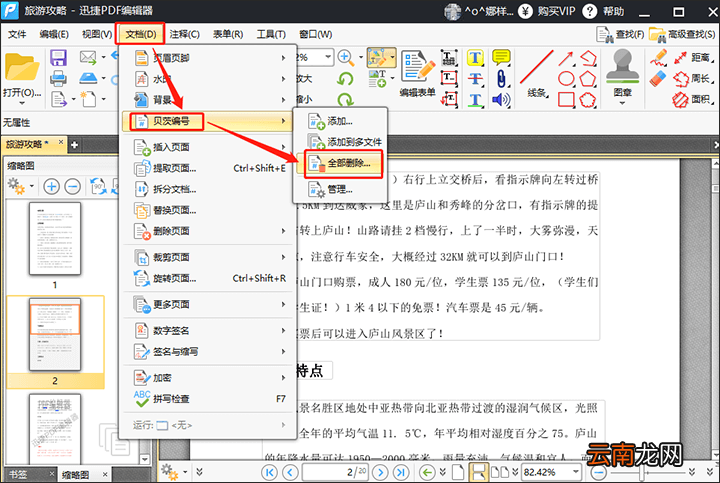The width and height of the screenshot is (720, 483).
Task: Open the 编辑(E) menu
Action: pos(54,34)
